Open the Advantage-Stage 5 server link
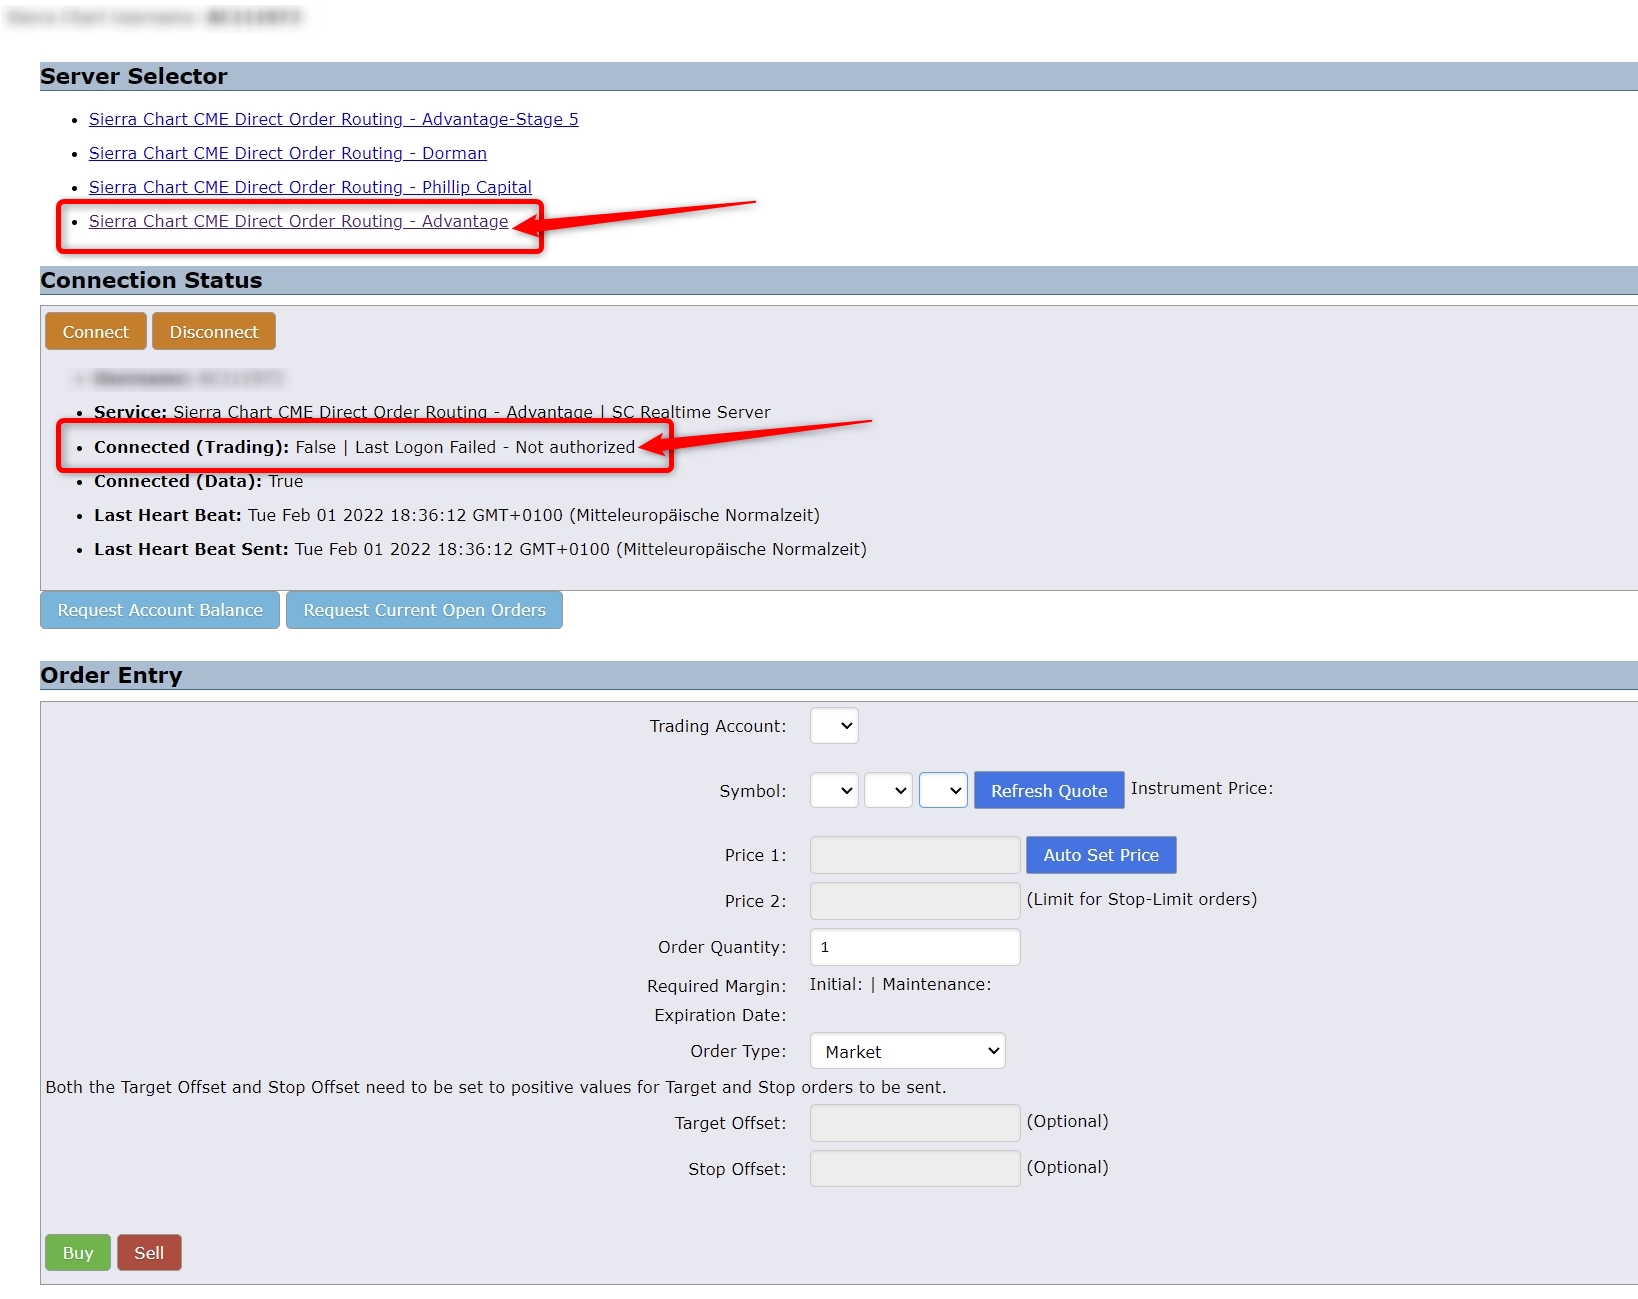1638x1299 pixels. [333, 119]
